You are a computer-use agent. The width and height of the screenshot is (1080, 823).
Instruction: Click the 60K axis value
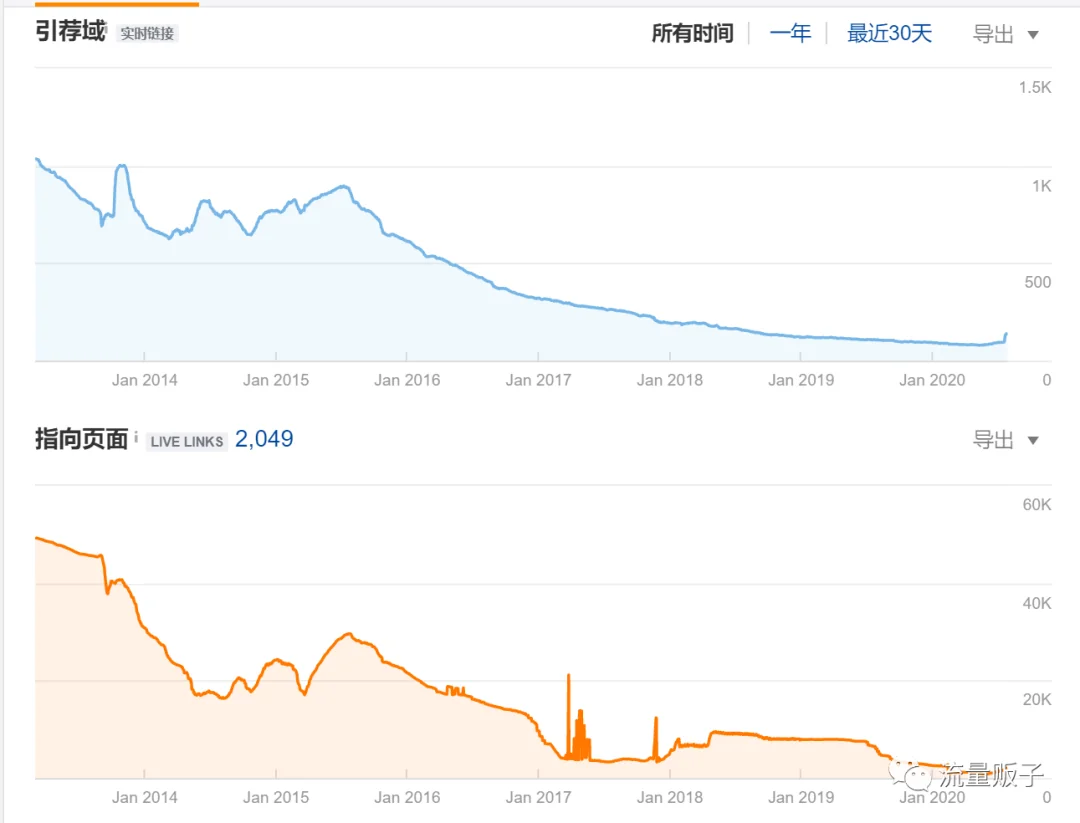pyautogui.click(x=1037, y=505)
